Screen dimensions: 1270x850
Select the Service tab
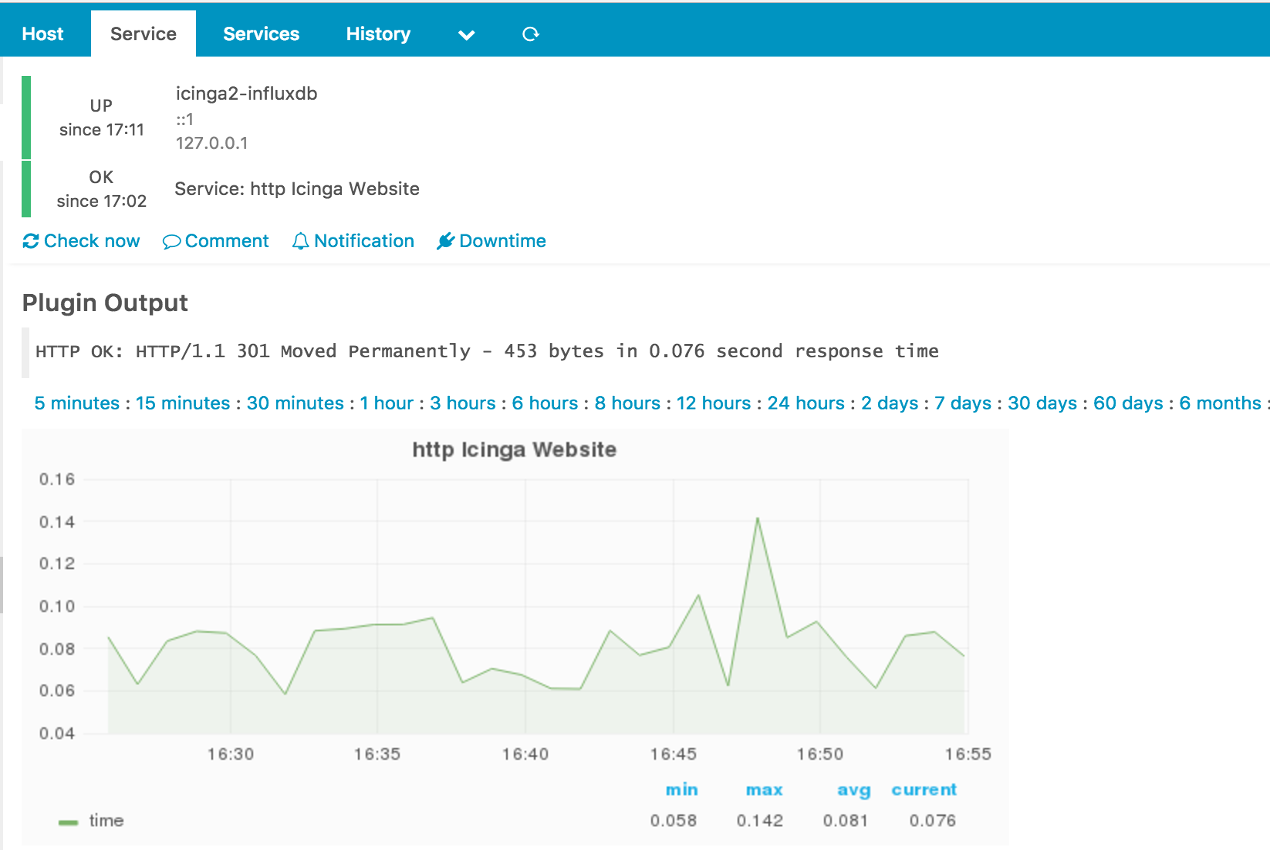click(x=143, y=34)
